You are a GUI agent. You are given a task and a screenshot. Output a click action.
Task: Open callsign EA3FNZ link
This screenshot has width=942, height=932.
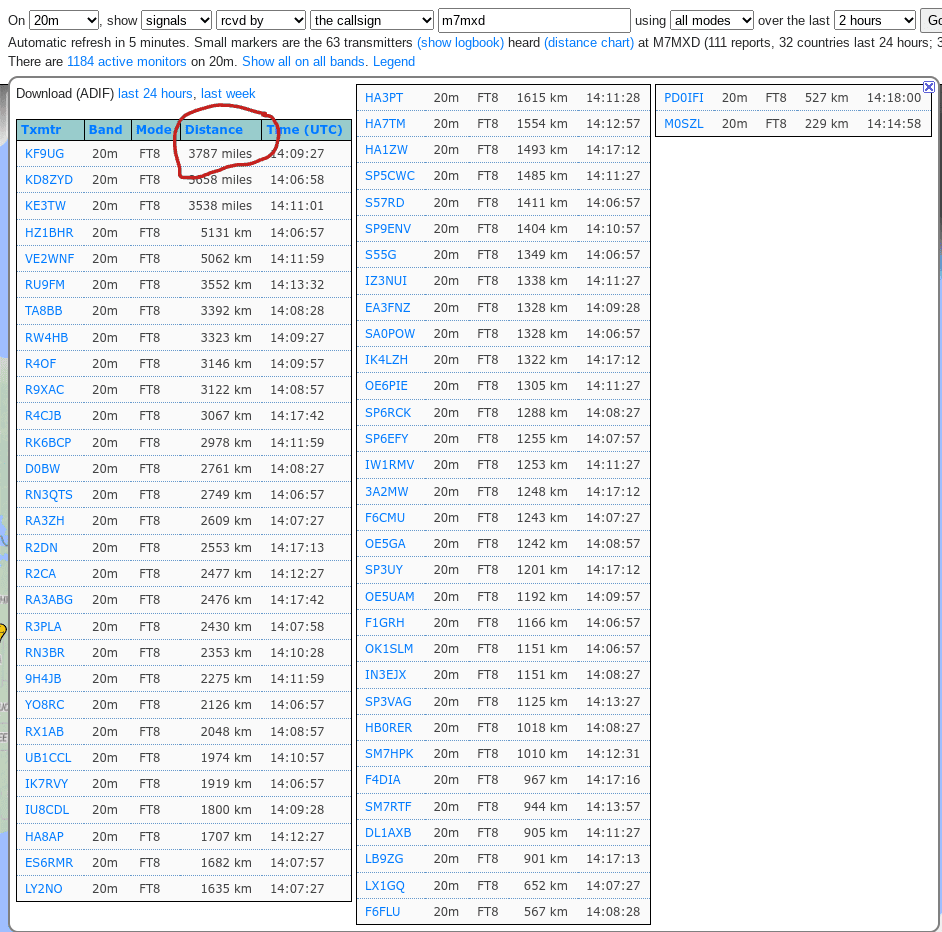click(x=387, y=308)
